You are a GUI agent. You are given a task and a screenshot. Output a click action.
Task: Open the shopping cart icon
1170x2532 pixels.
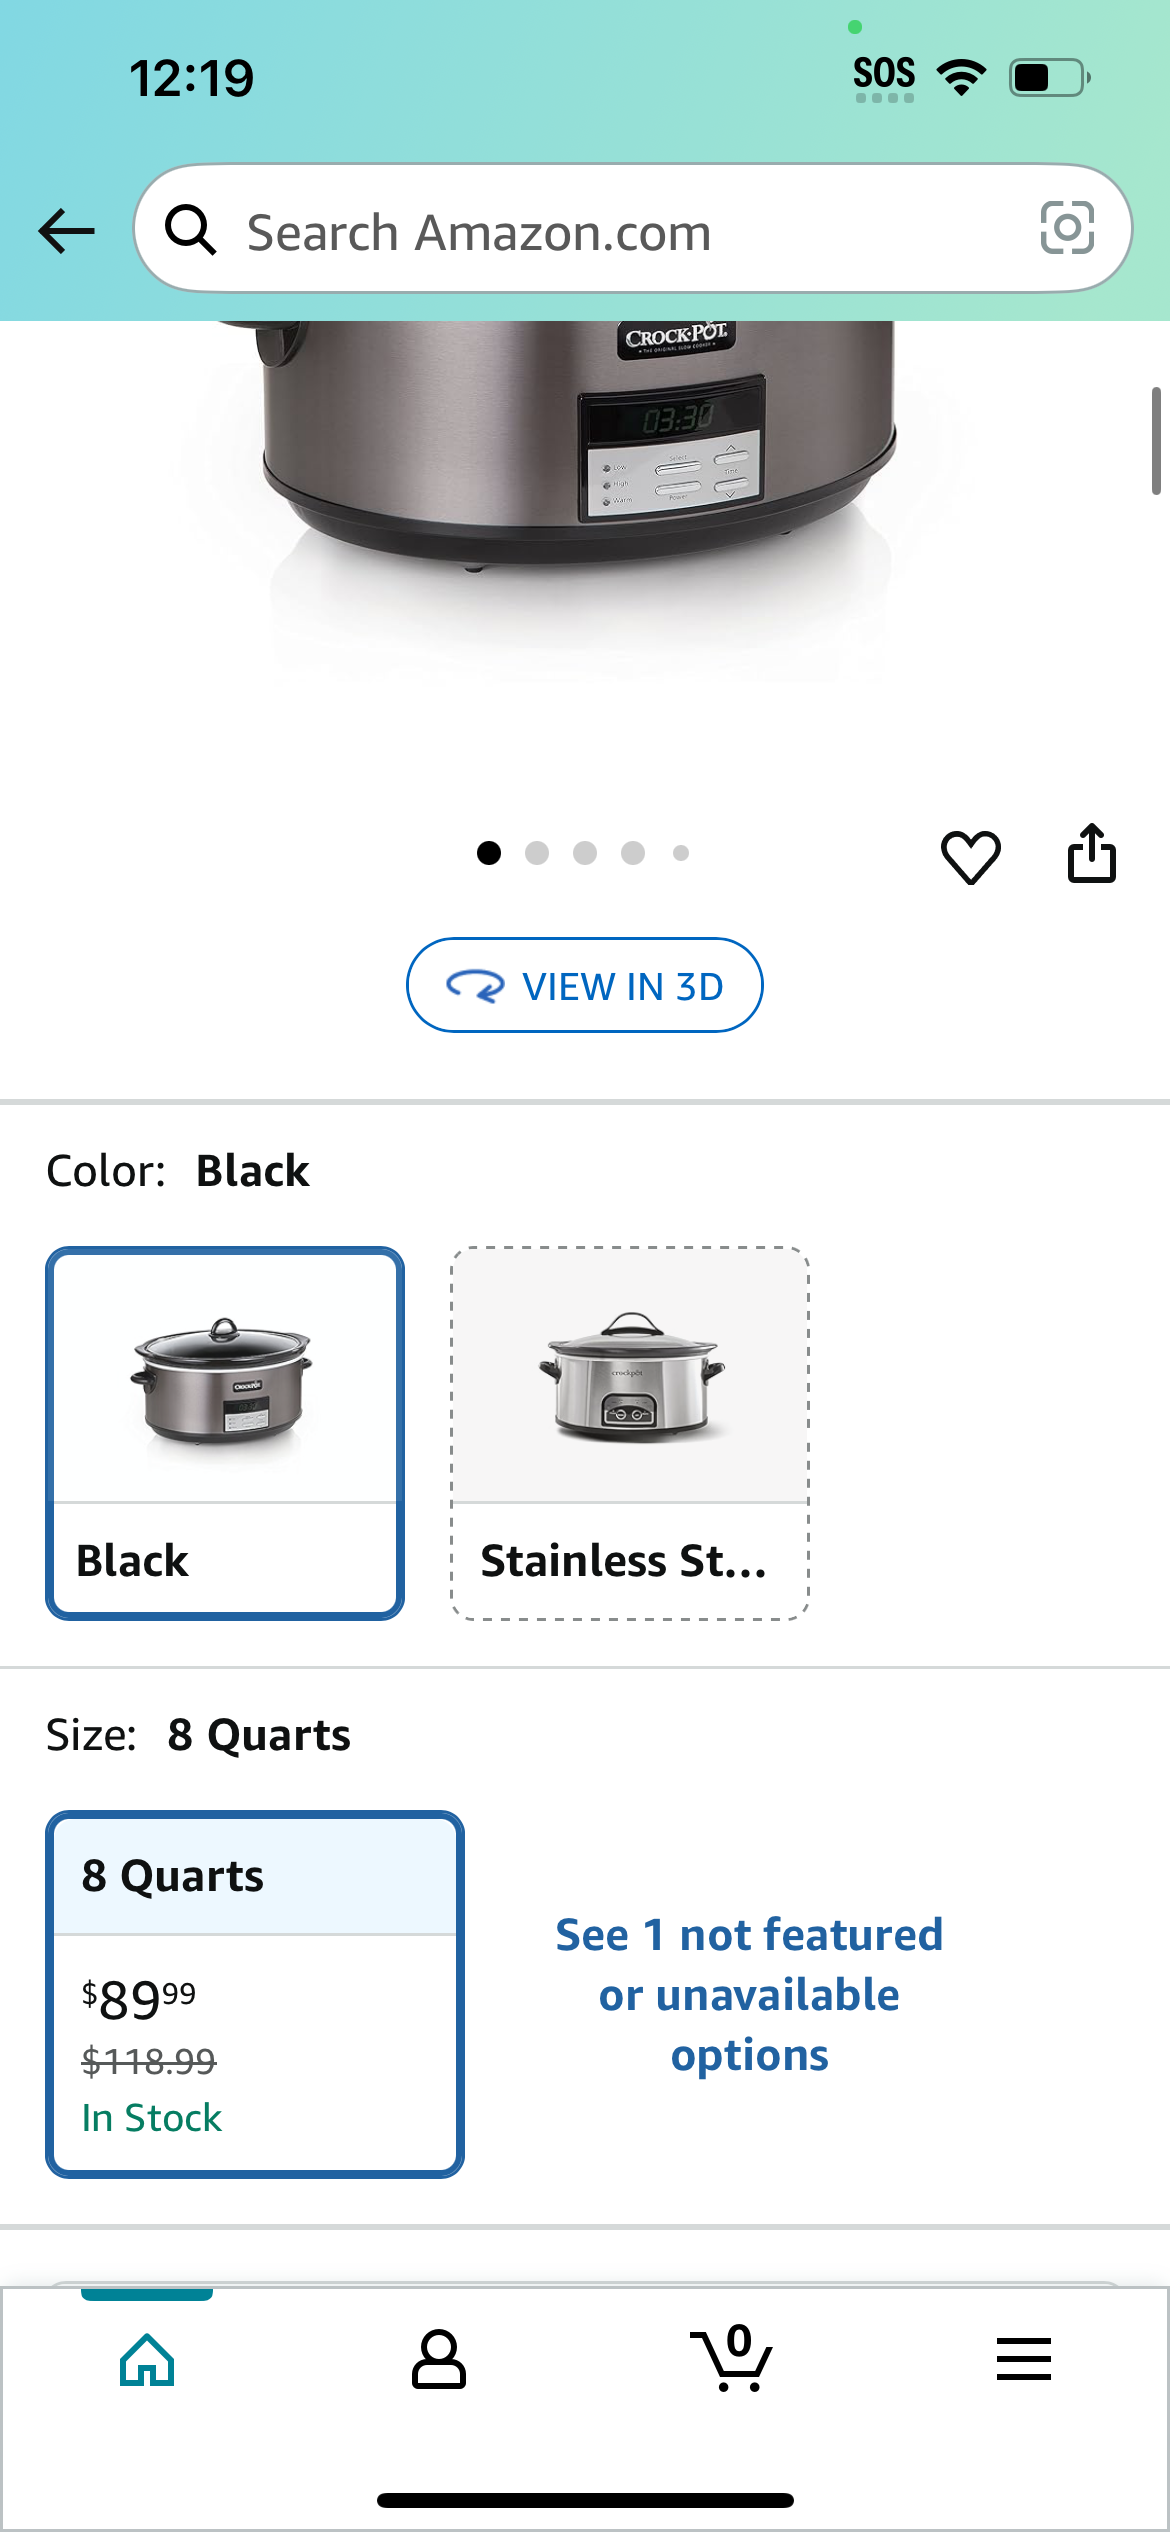coord(731,2358)
